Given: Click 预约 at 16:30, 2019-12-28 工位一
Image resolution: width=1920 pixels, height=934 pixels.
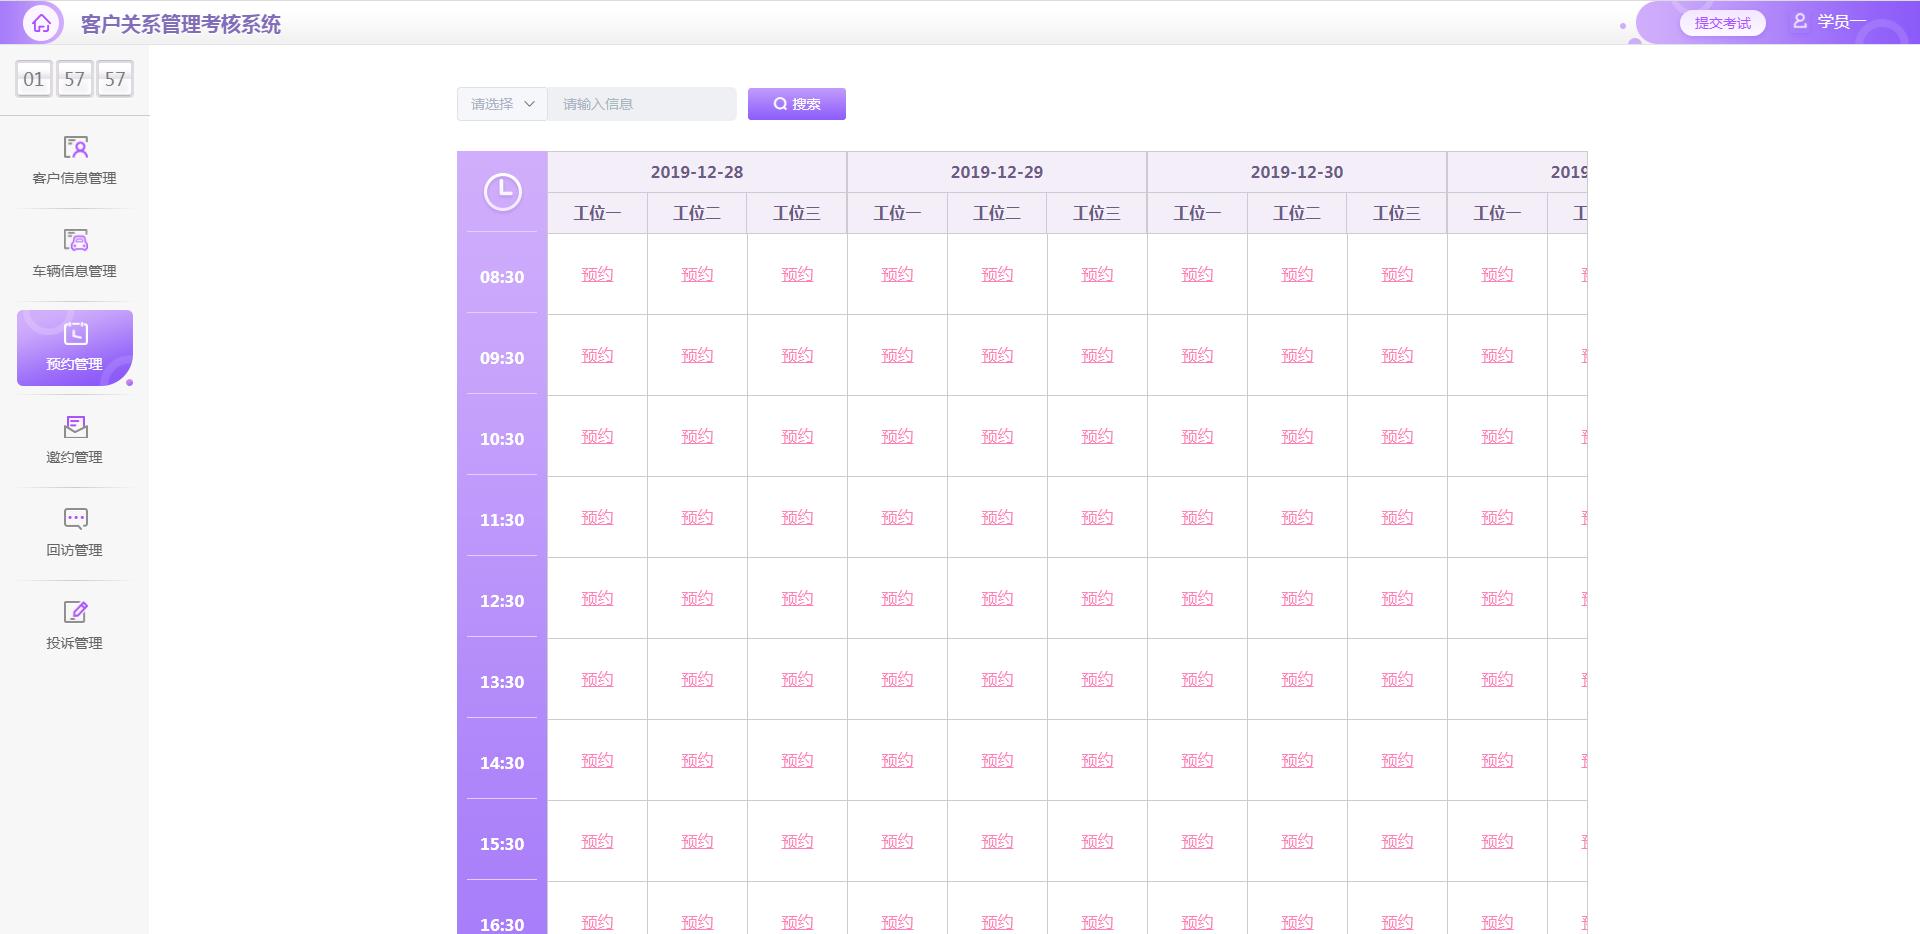Looking at the screenshot, I should 597,922.
